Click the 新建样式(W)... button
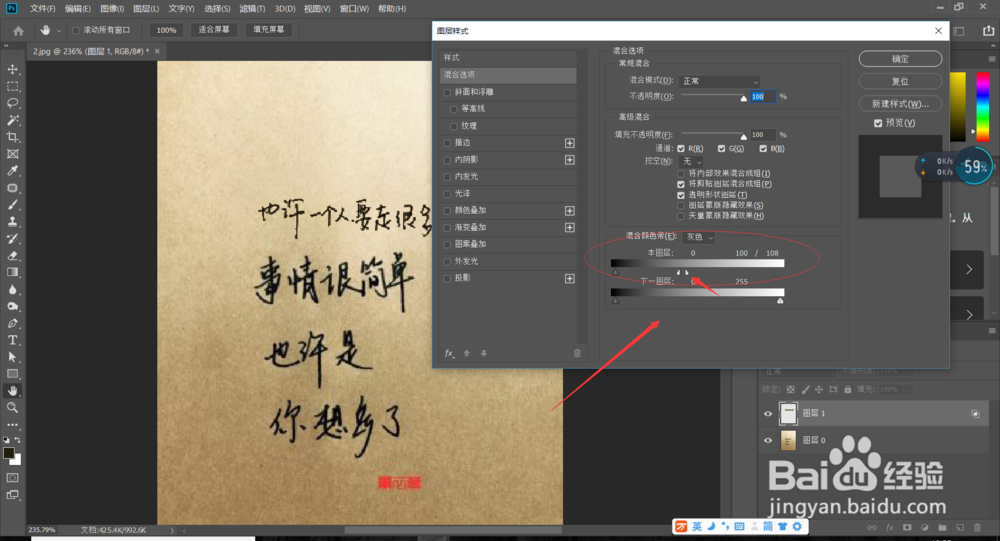The height and width of the screenshot is (541, 1000). tap(900, 103)
